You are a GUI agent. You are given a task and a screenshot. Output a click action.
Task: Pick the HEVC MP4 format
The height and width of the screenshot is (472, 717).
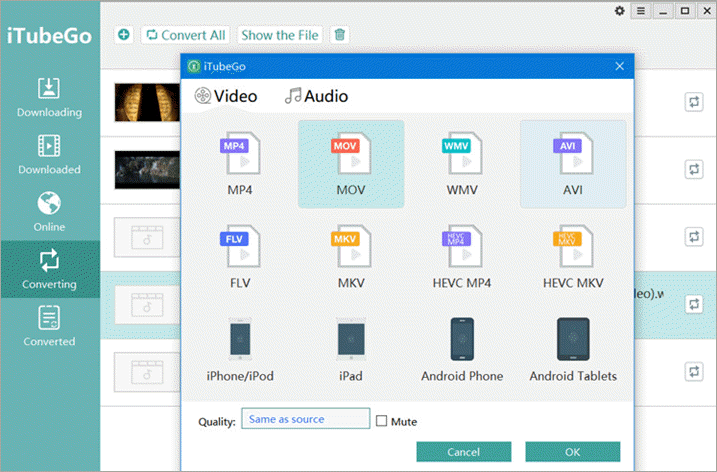(x=462, y=246)
